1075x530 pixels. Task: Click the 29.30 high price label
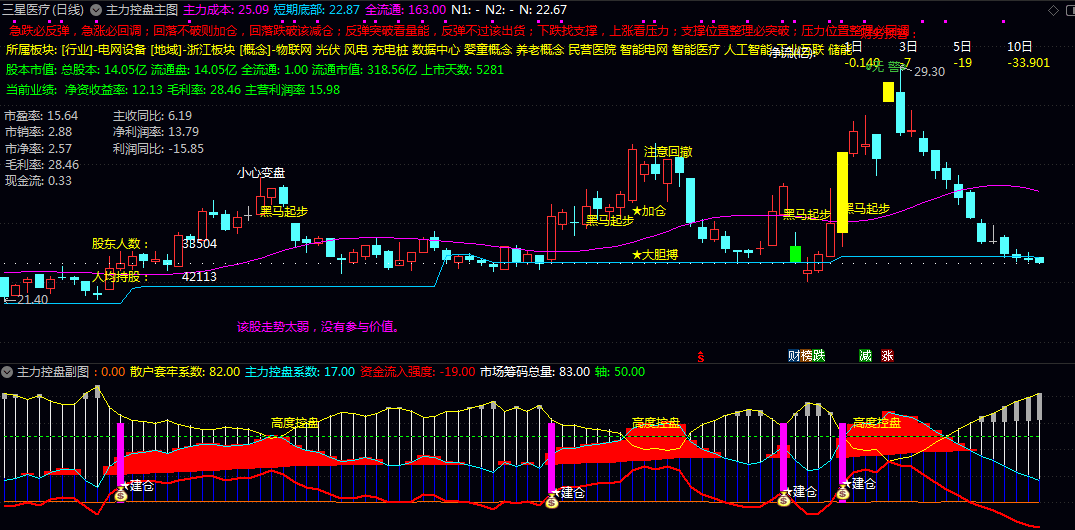[930, 71]
